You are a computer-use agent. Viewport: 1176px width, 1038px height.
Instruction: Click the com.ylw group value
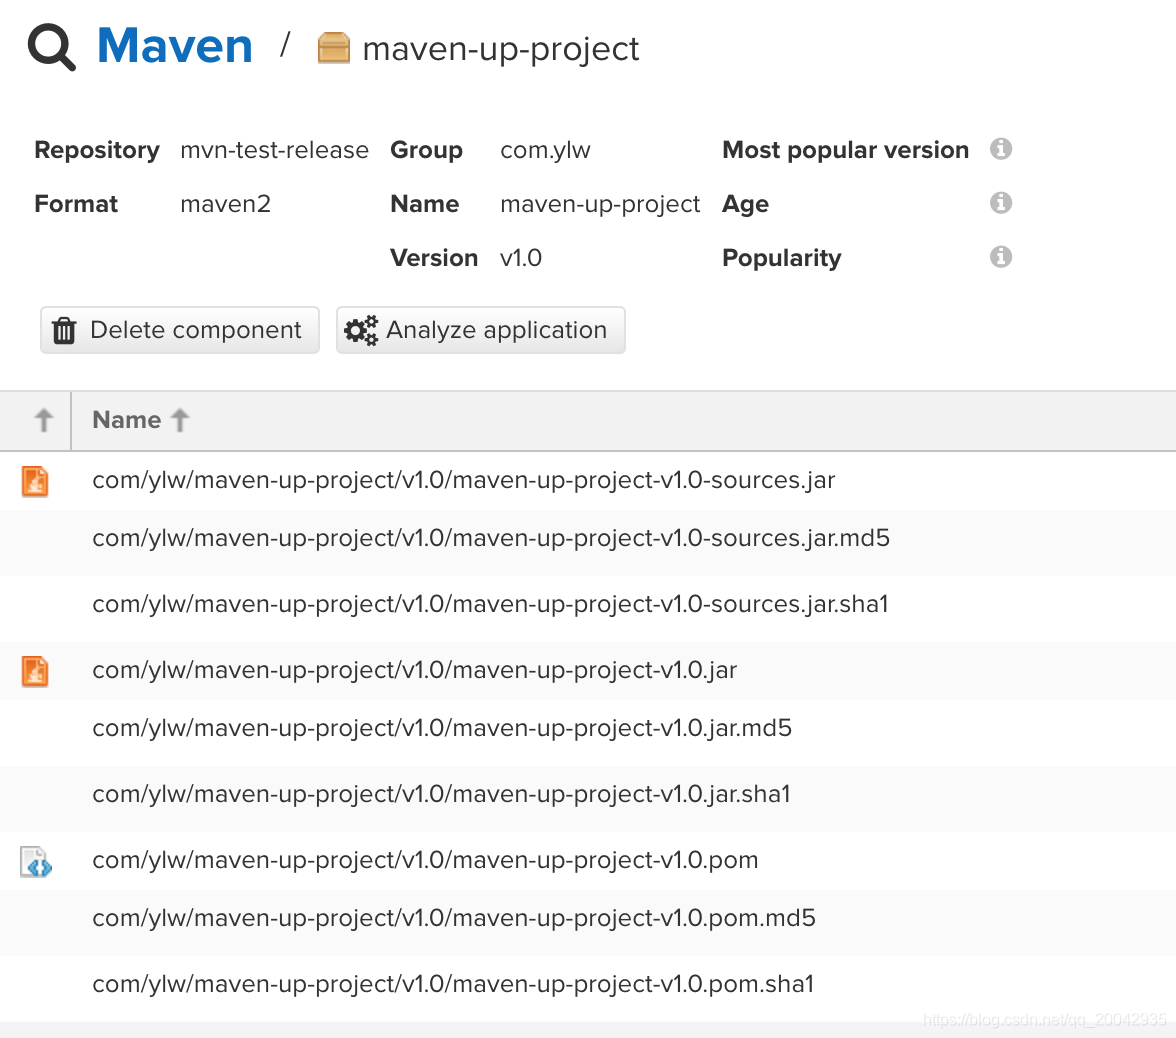pyautogui.click(x=545, y=150)
